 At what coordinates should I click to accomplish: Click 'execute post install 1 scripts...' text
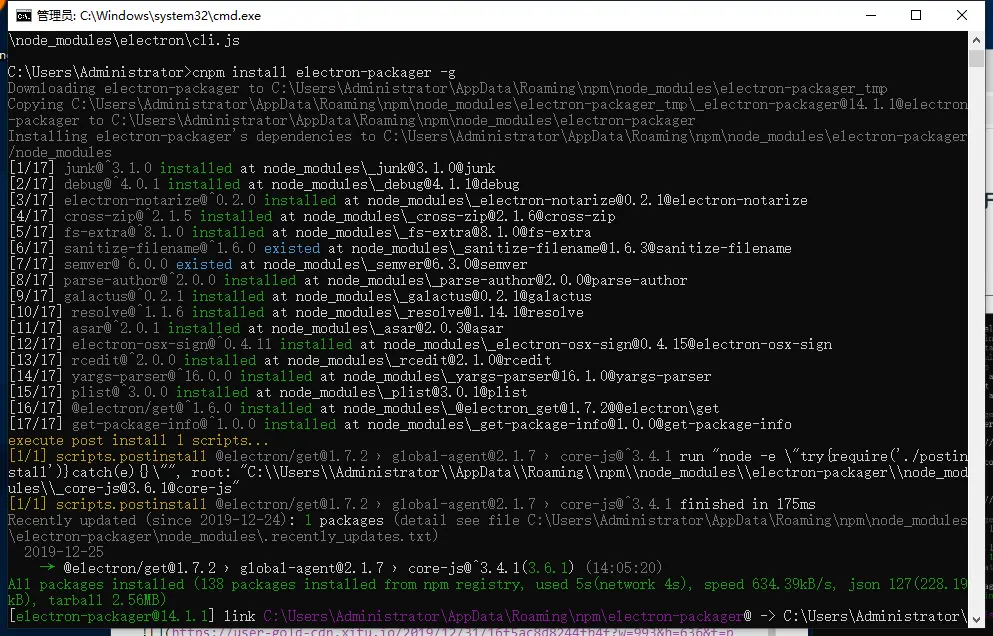[138, 440]
